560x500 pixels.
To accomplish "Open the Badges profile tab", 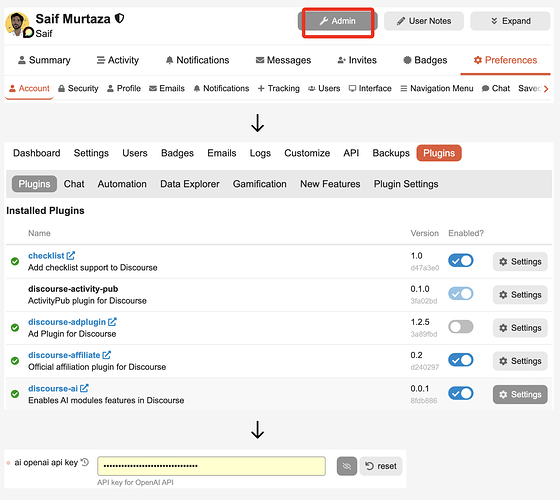I will [x=425, y=60].
